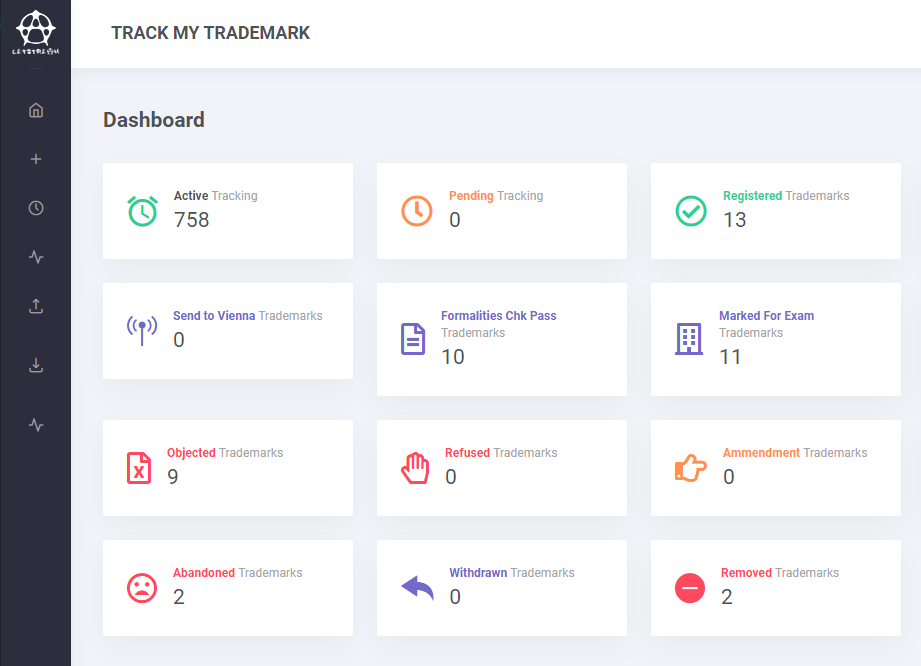Select the Removed Trademarks label
This screenshot has width=921, height=666.
(x=780, y=573)
